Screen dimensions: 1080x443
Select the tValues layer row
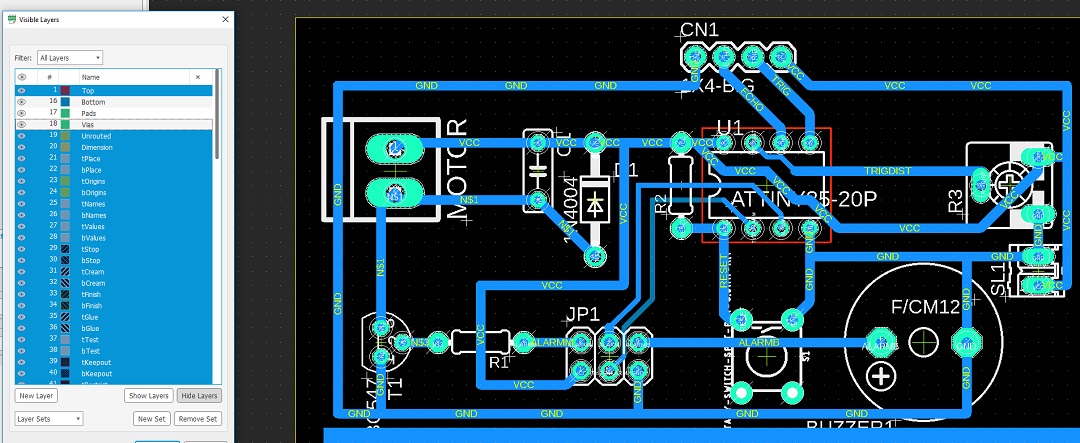114,226
